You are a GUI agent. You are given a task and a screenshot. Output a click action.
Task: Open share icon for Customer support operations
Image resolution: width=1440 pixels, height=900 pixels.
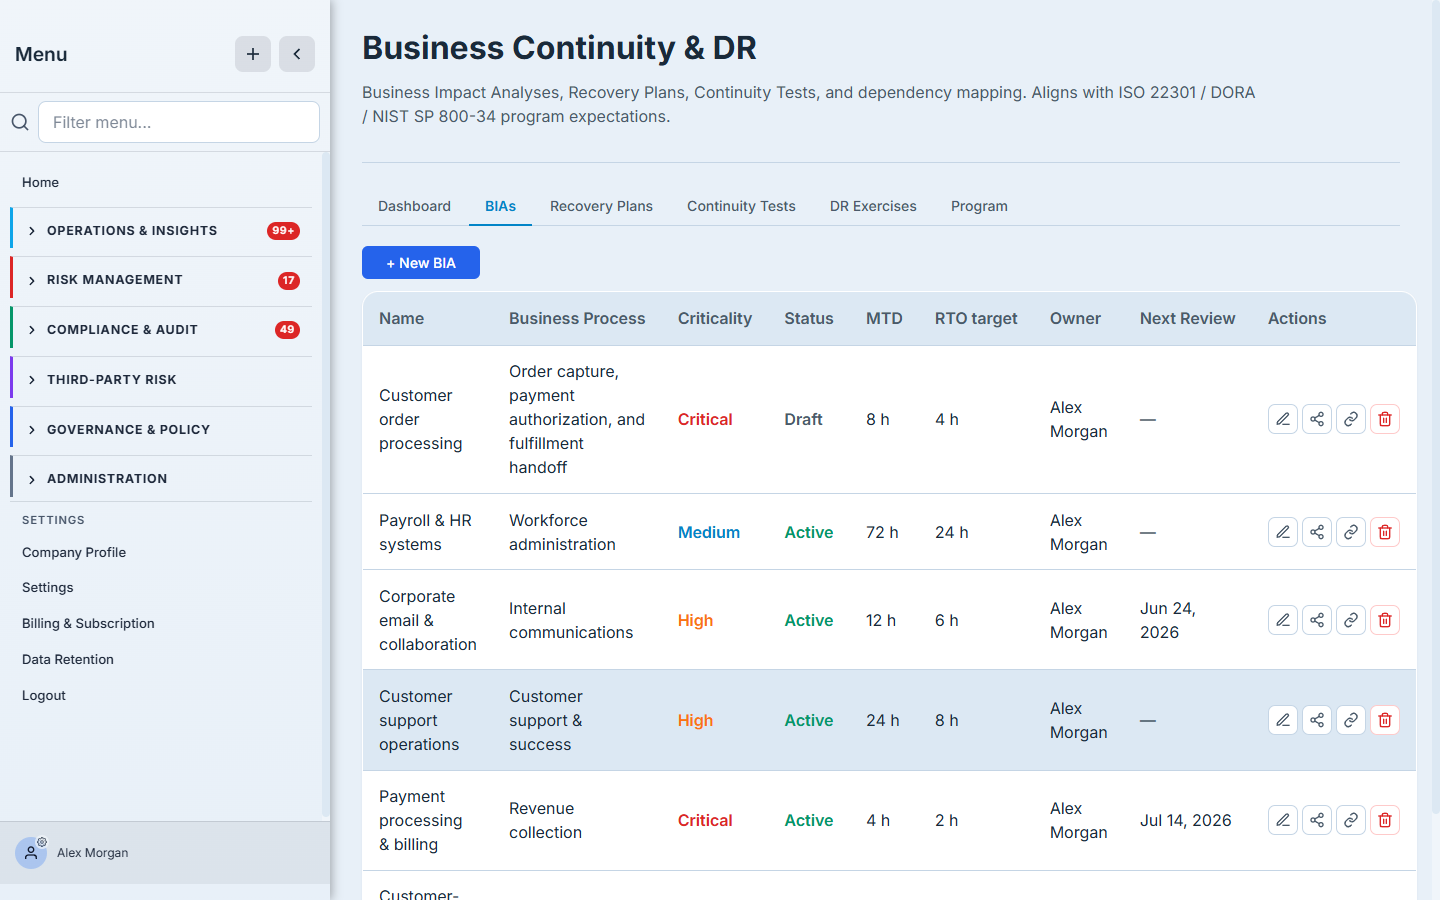tap(1317, 720)
